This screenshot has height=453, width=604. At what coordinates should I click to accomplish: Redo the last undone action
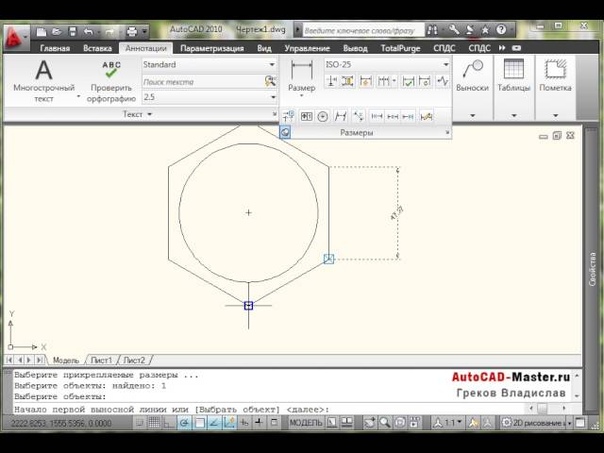pos(109,32)
